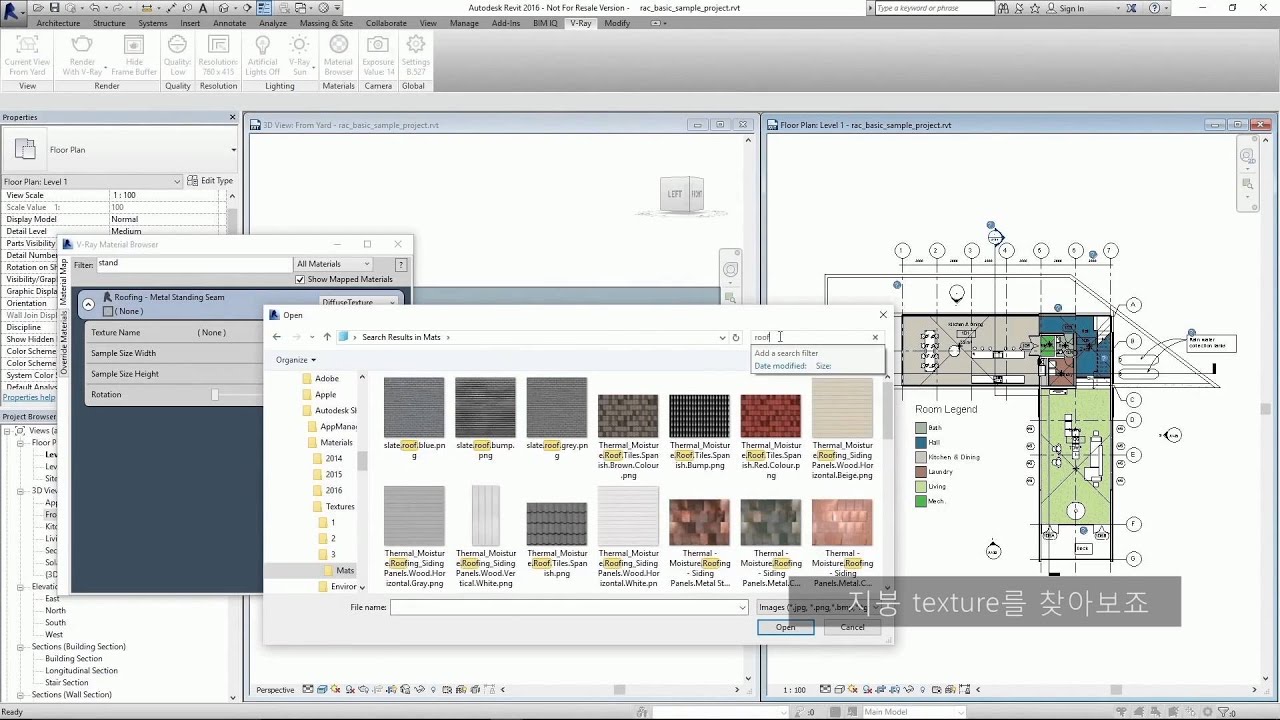This screenshot has width=1280, height=720.
Task: Collapse the Elevations node in Project Browser
Action: tap(21, 587)
